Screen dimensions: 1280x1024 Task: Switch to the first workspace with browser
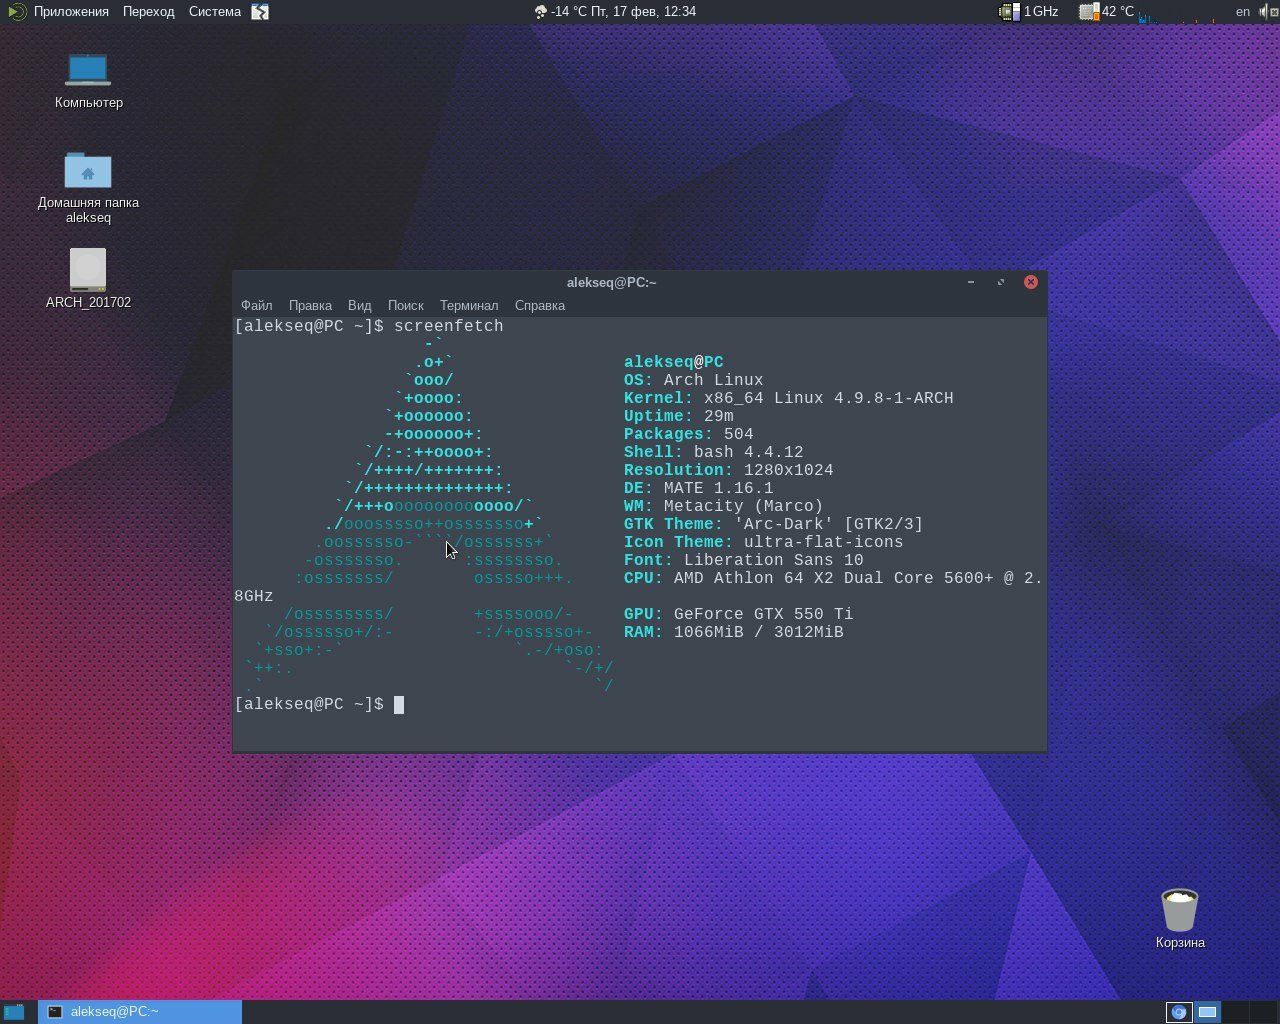point(1179,1012)
